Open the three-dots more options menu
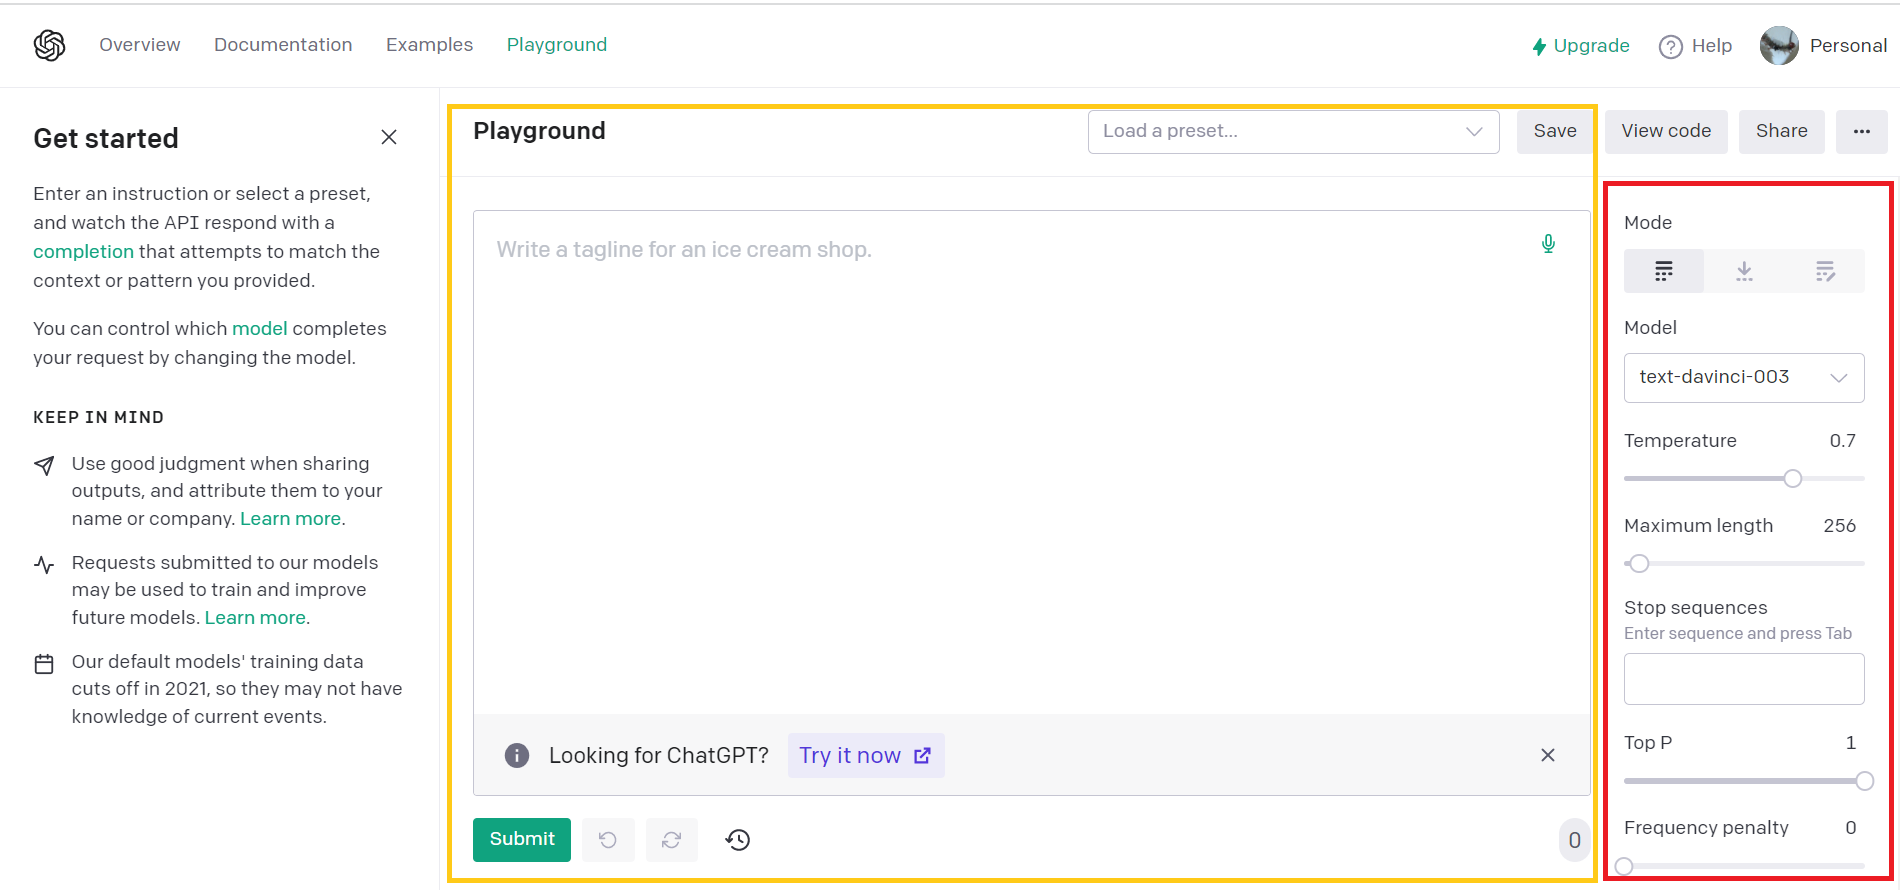Viewport: 1900px width, 890px height. (1862, 131)
